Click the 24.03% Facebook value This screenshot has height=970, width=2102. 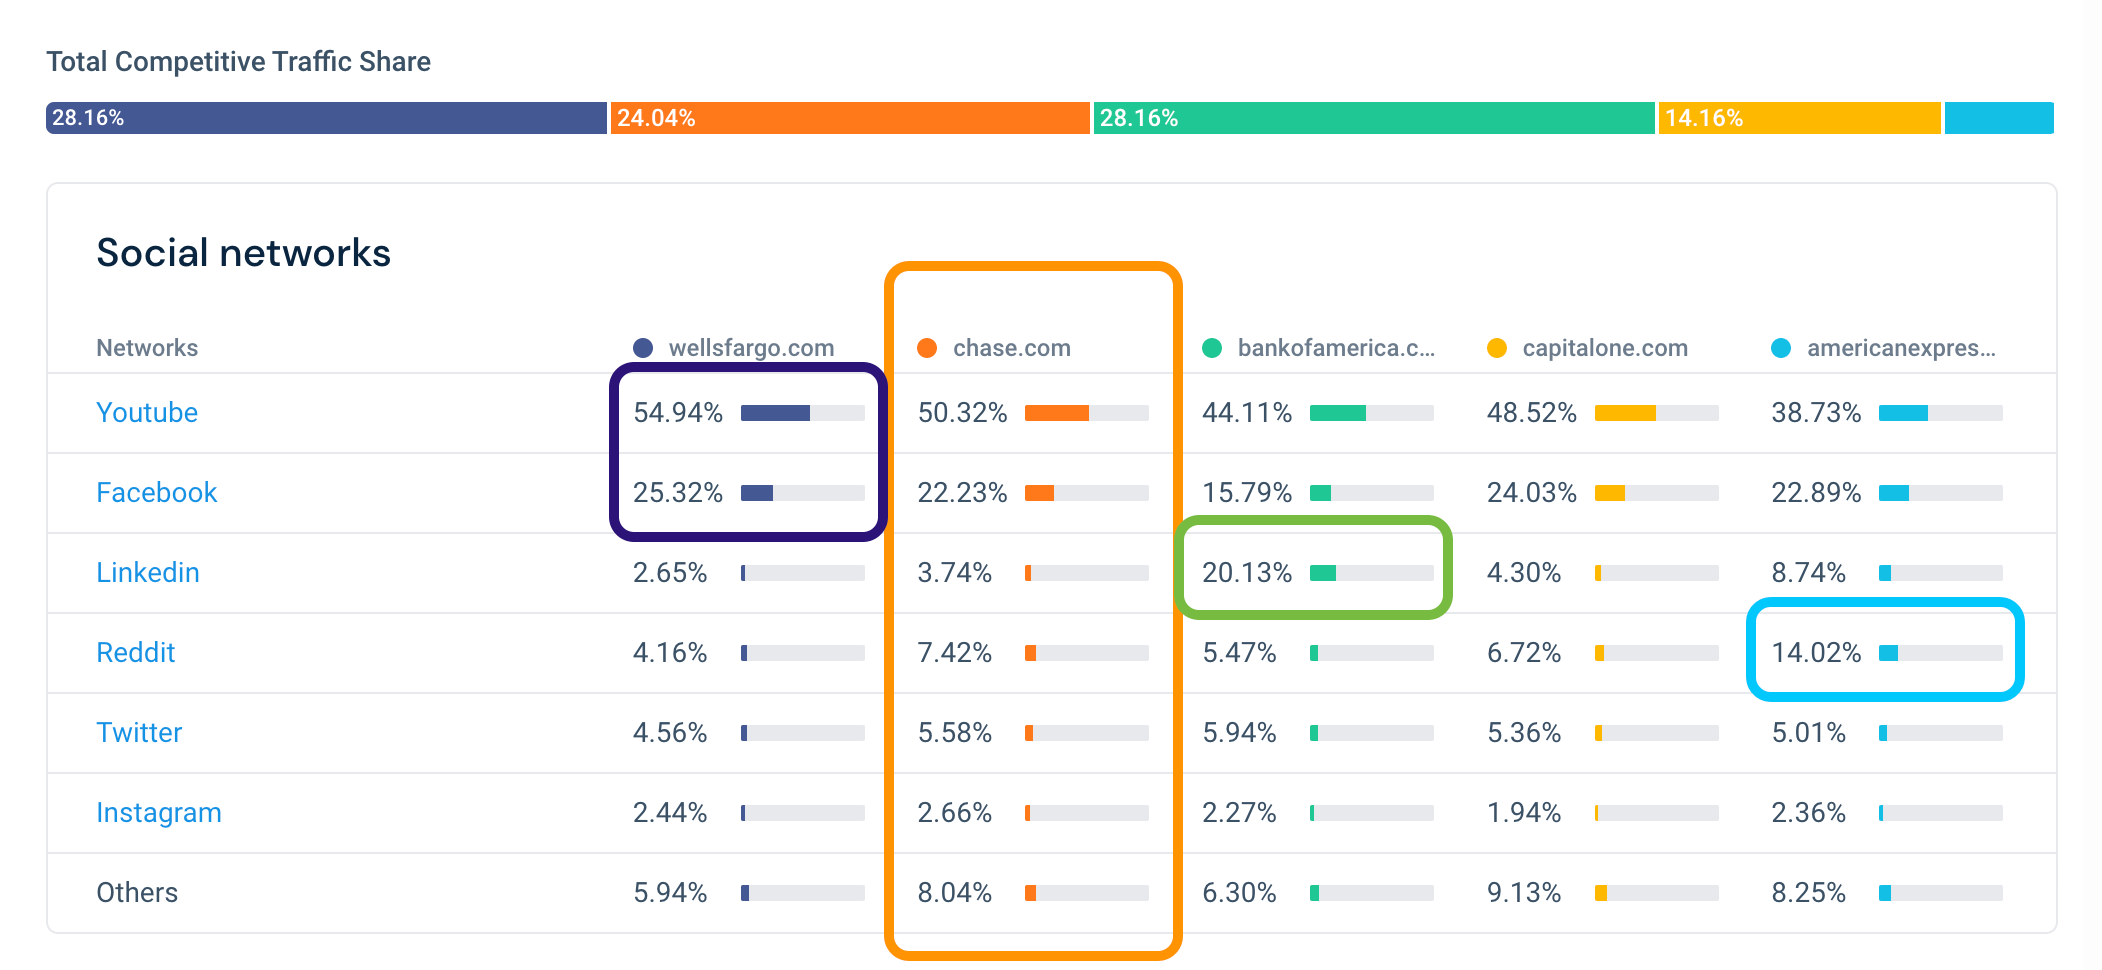[x=1531, y=492]
